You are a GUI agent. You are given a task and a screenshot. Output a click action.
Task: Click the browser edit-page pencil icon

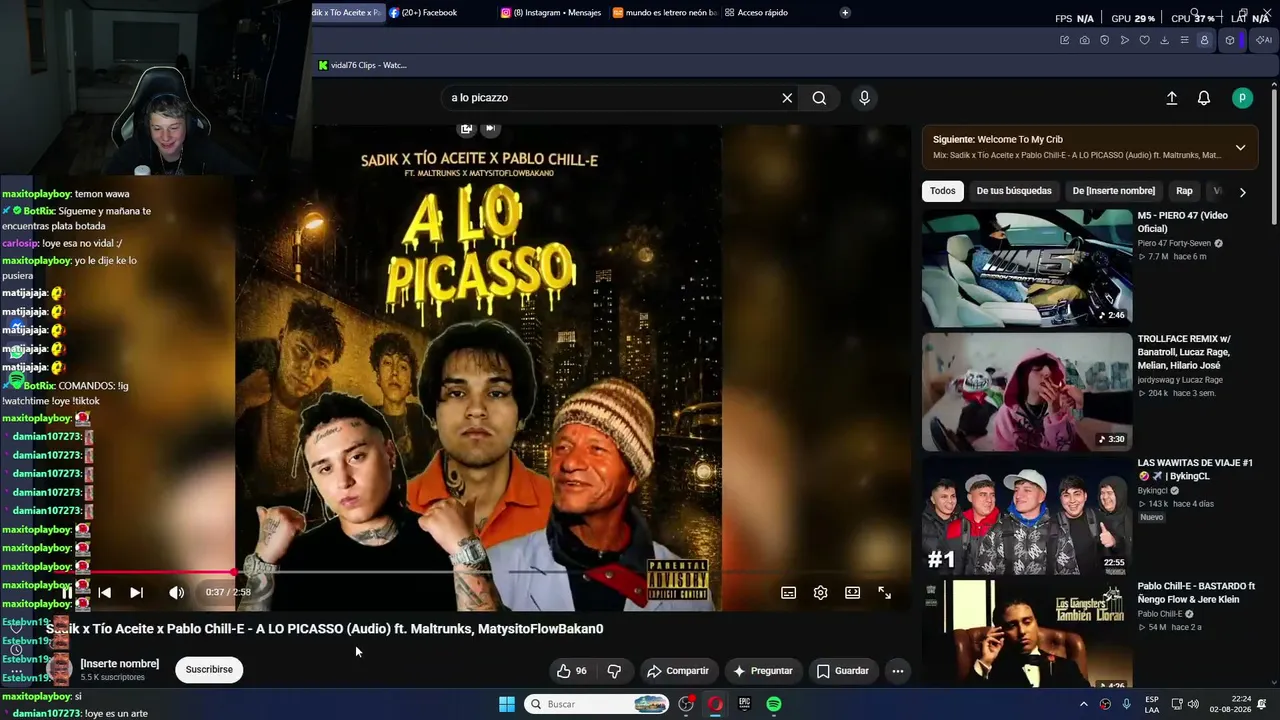click(x=1064, y=40)
